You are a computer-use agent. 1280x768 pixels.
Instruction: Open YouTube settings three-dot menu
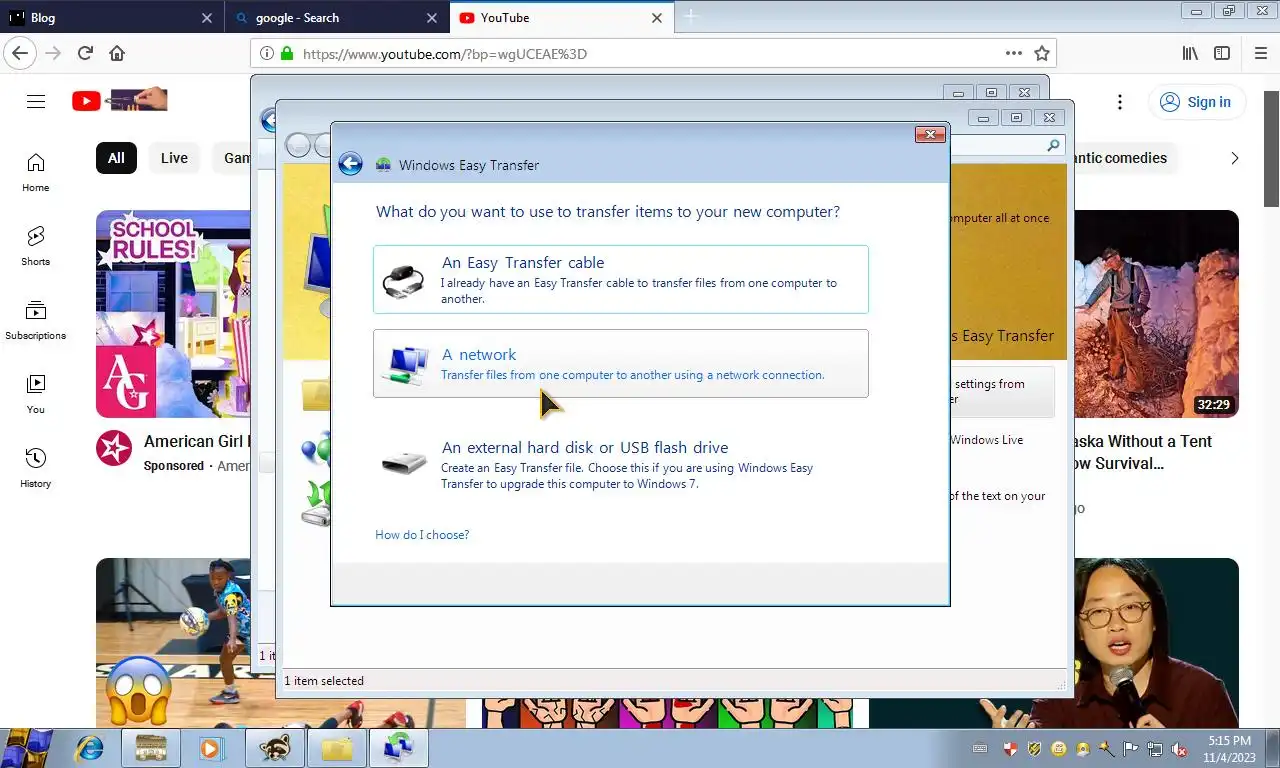[x=1120, y=102]
